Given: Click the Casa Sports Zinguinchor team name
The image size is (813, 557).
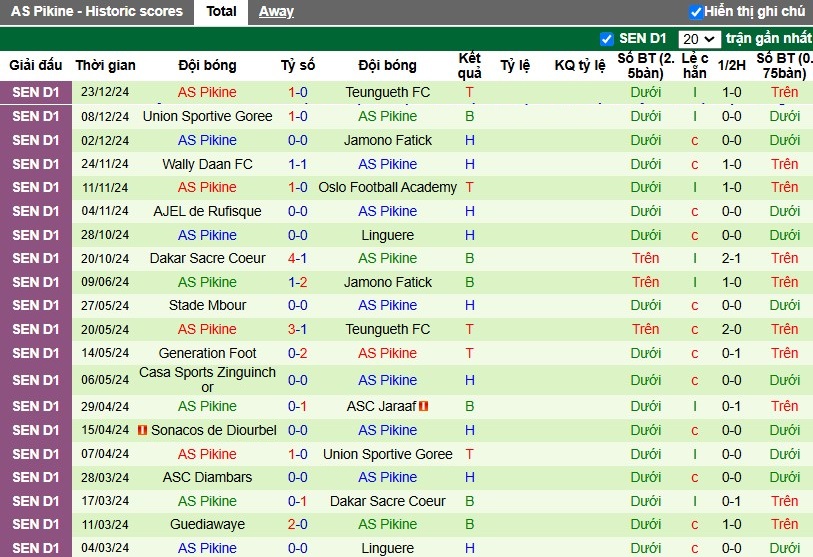Looking at the screenshot, I should coord(207,380).
